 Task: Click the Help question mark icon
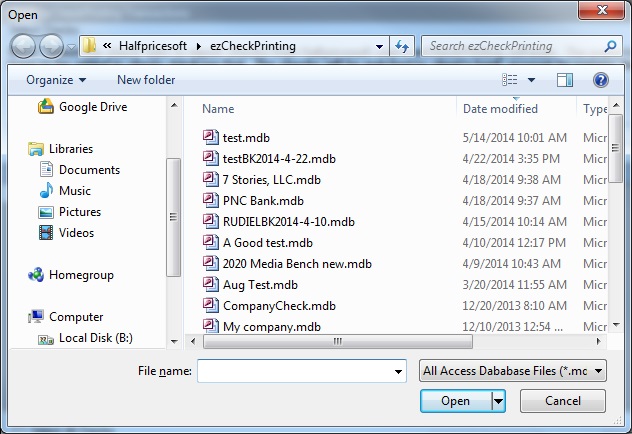600,80
